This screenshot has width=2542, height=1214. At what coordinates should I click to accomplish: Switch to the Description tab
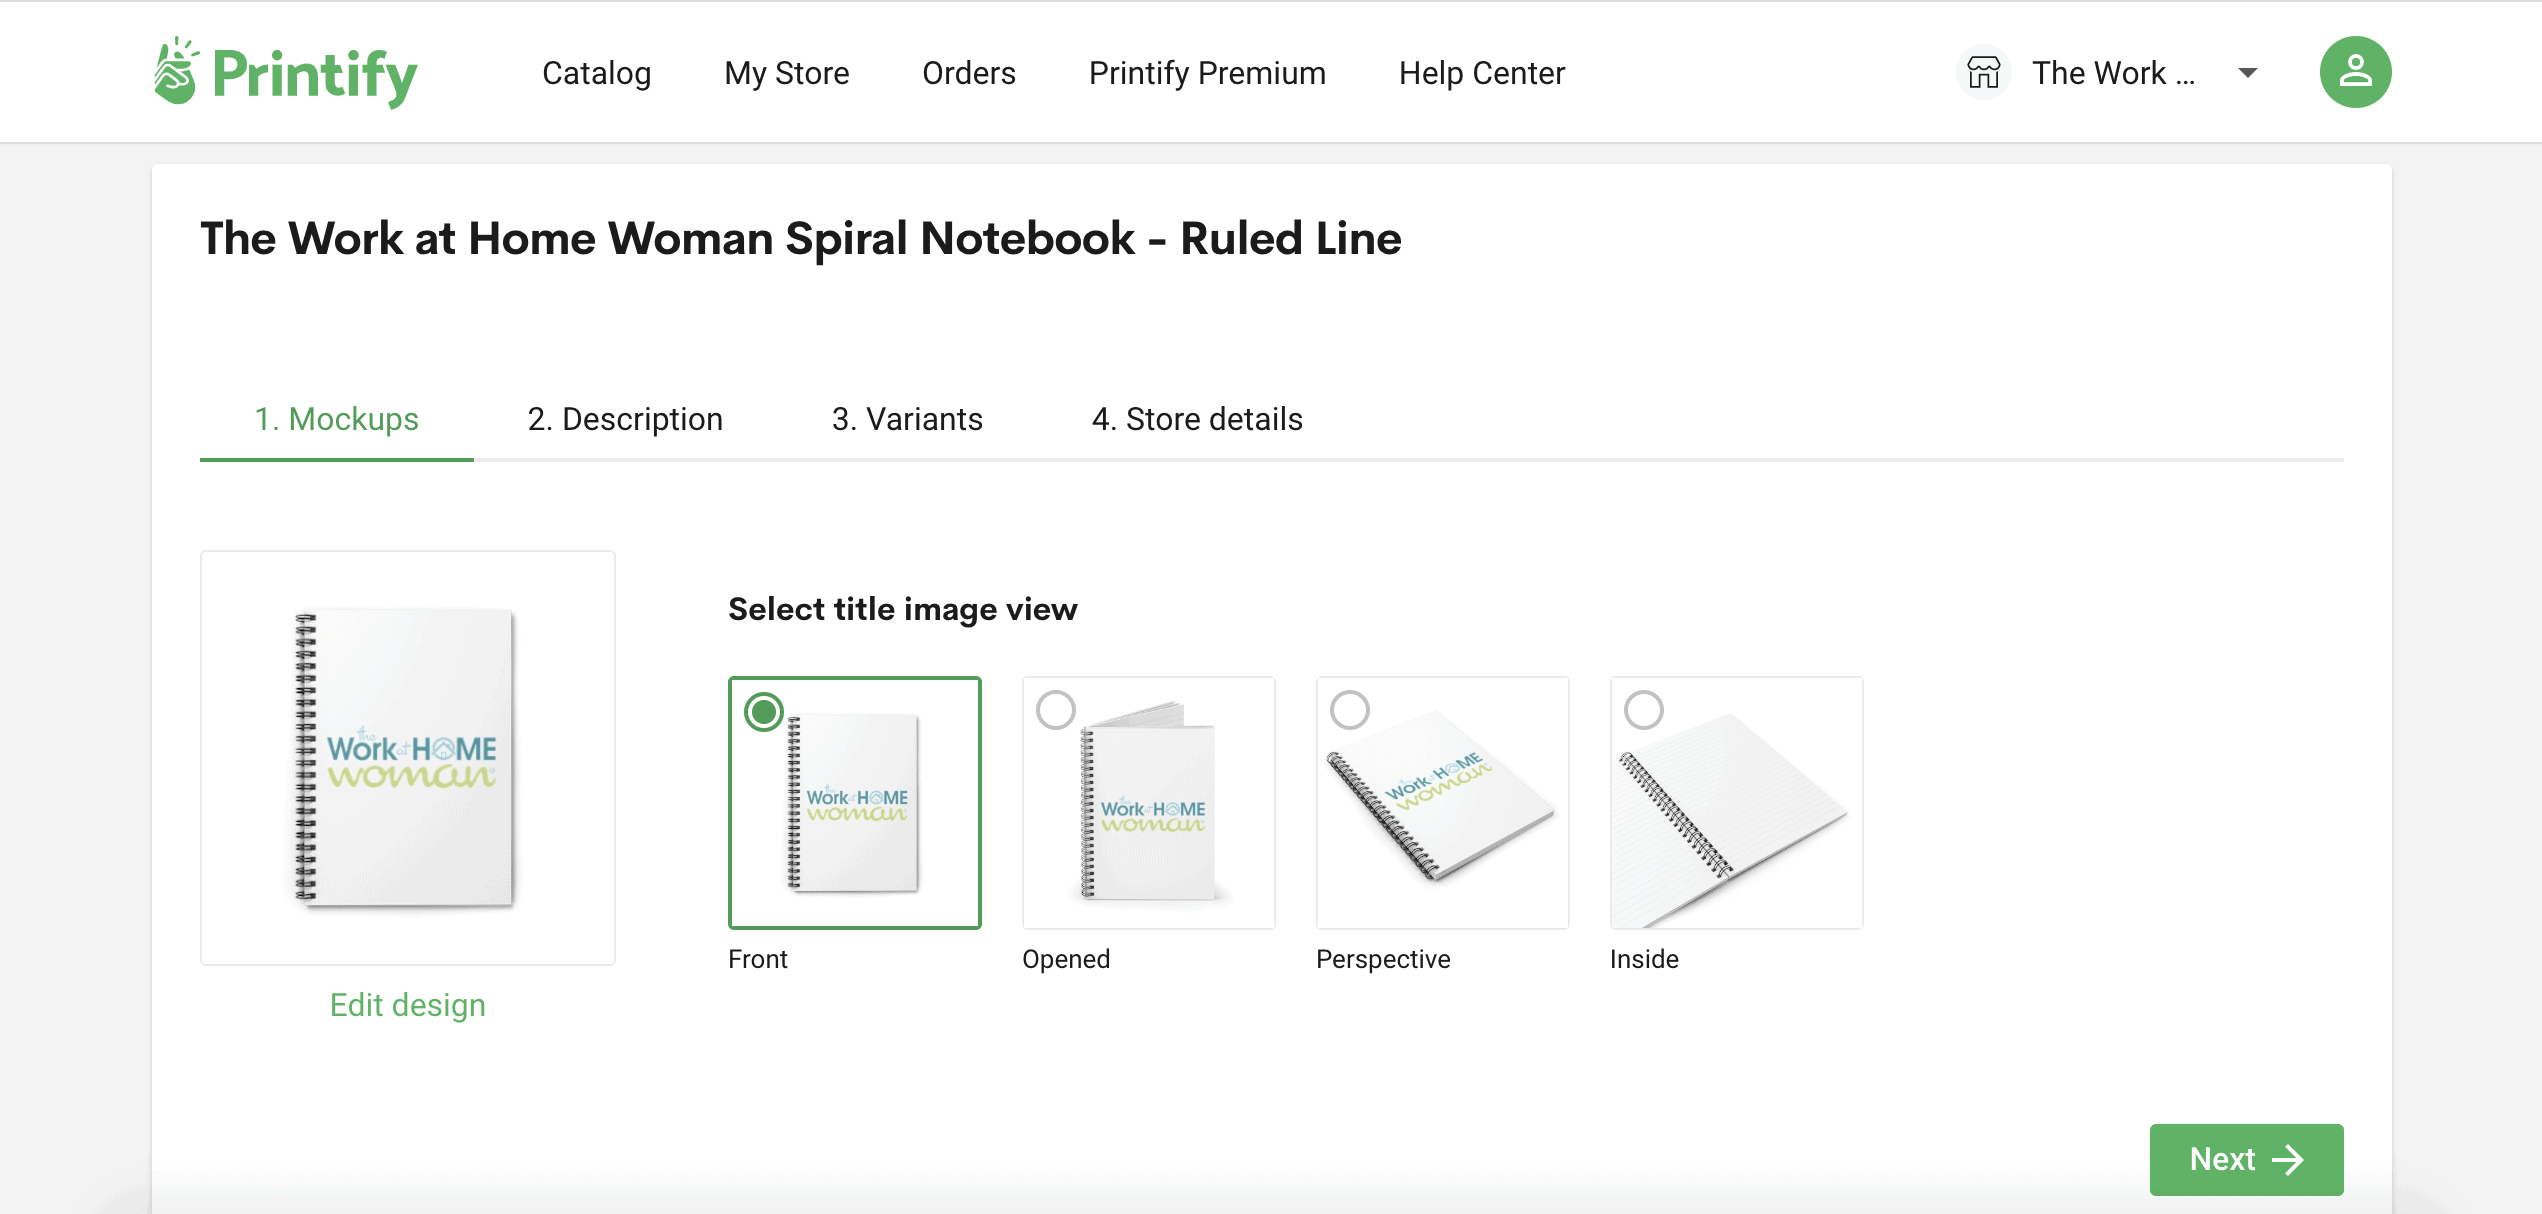point(626,418)
